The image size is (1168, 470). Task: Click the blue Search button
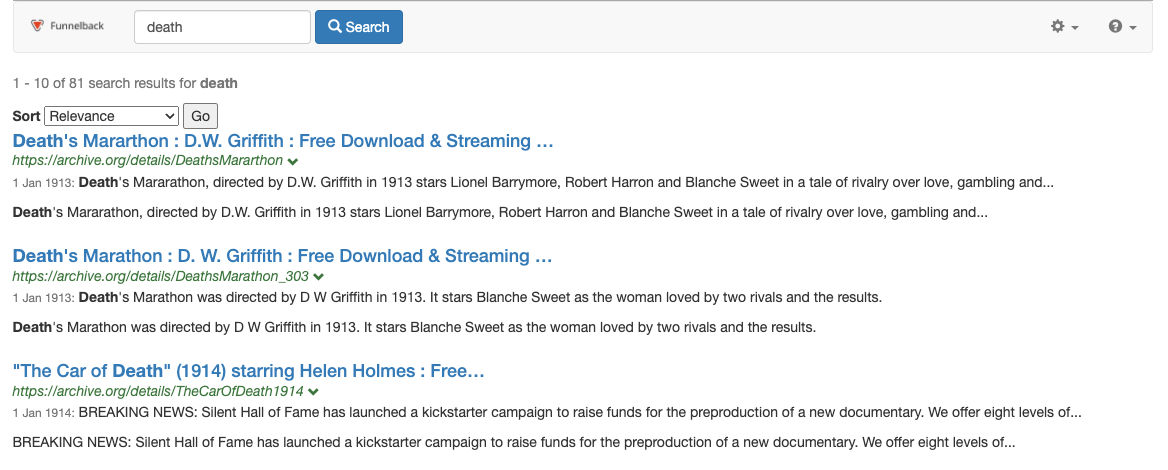pyautogui.click(x=359, y=27)
